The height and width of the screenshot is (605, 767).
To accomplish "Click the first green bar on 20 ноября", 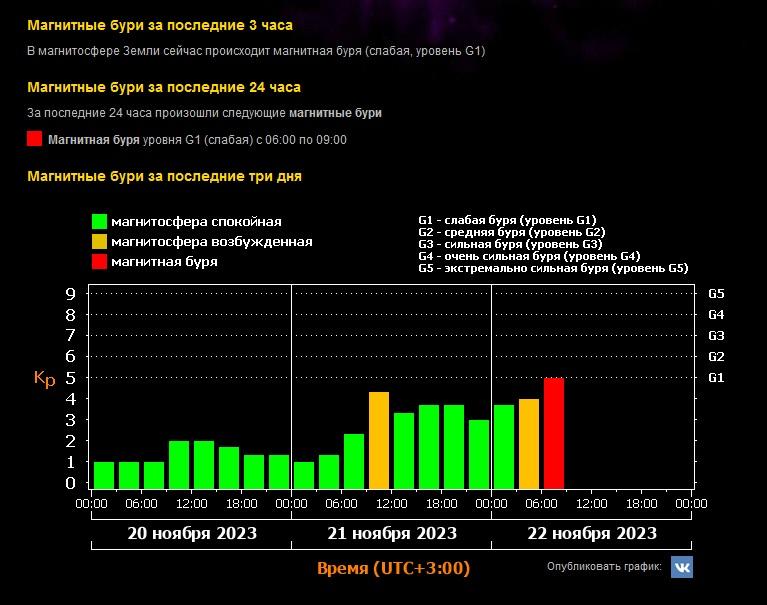I will (103, 475).
